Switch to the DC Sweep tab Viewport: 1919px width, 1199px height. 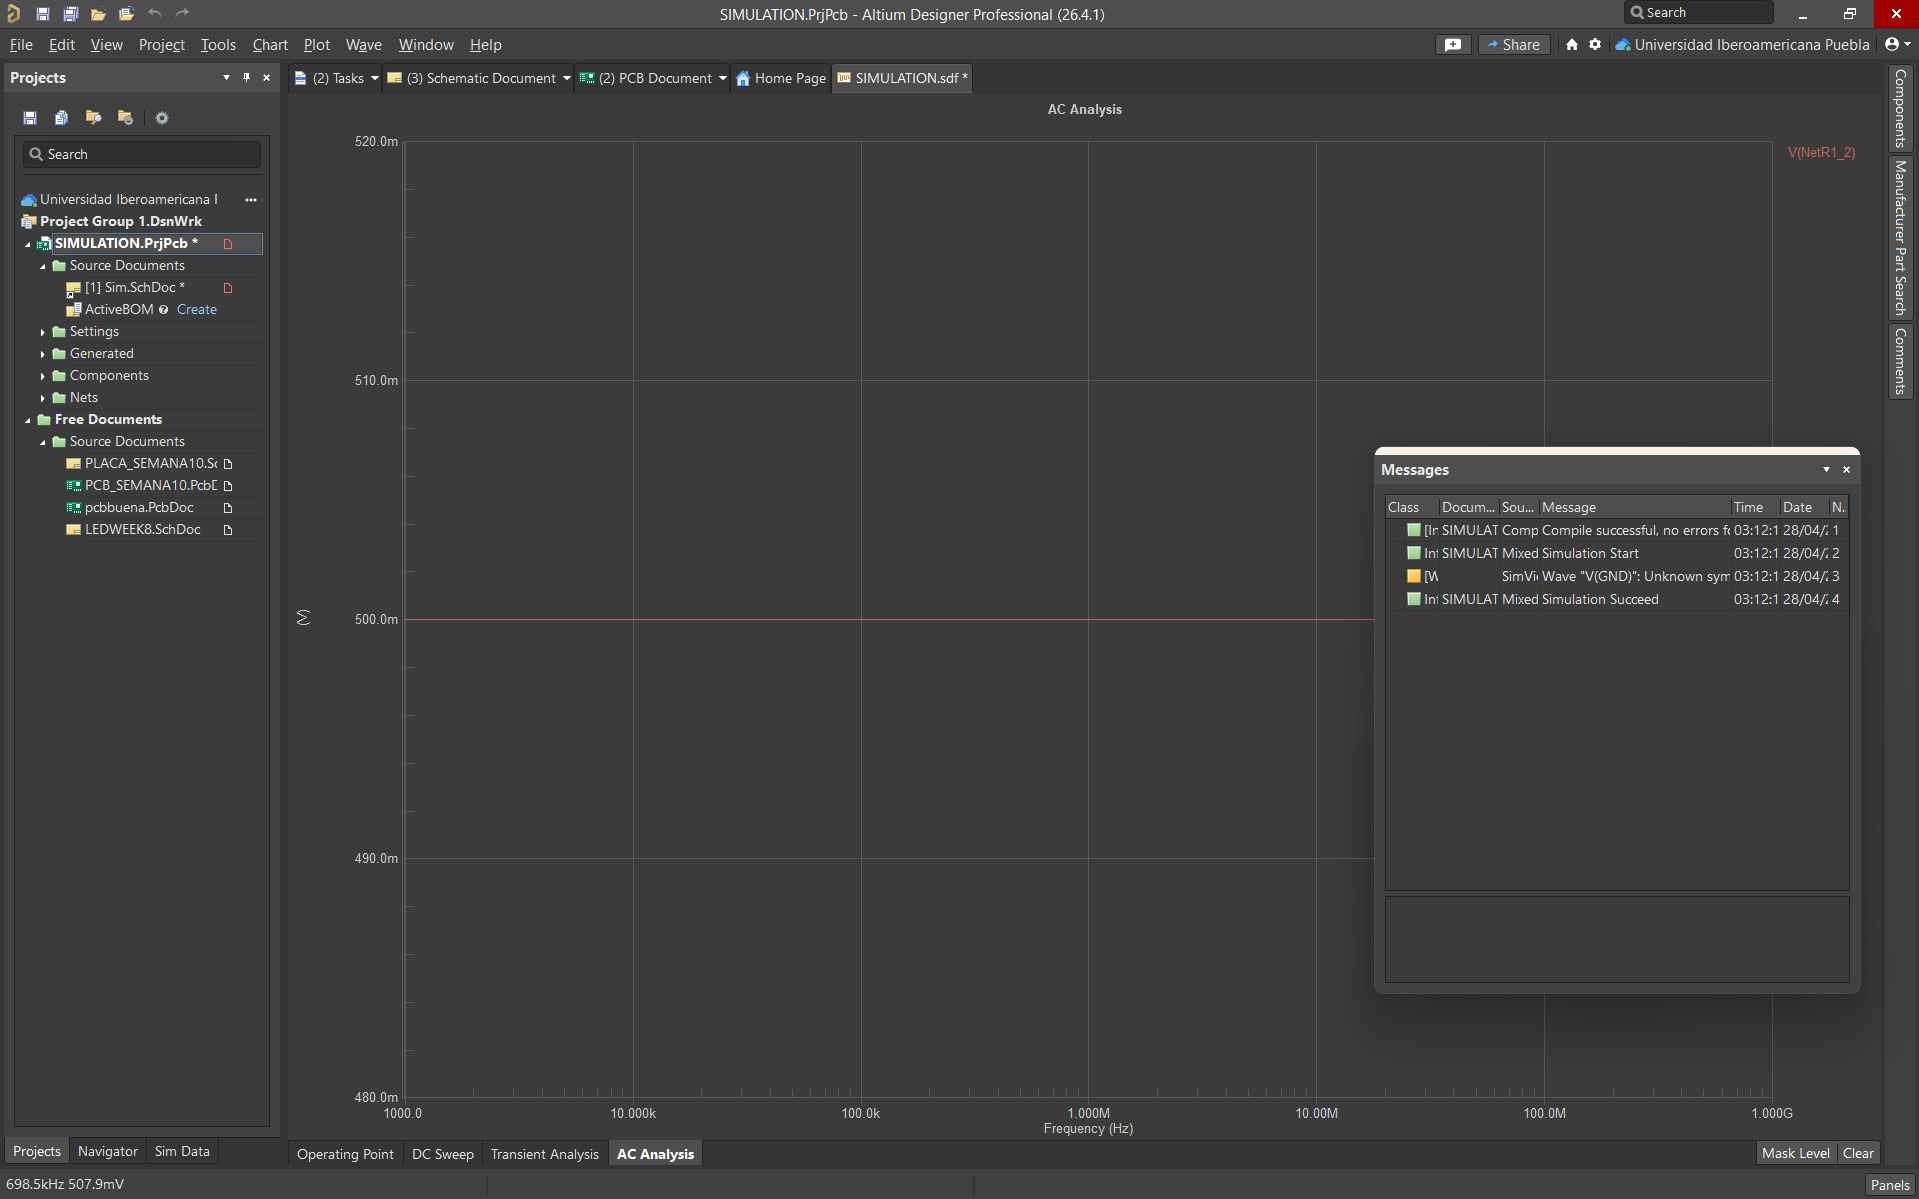(443, 1154)
